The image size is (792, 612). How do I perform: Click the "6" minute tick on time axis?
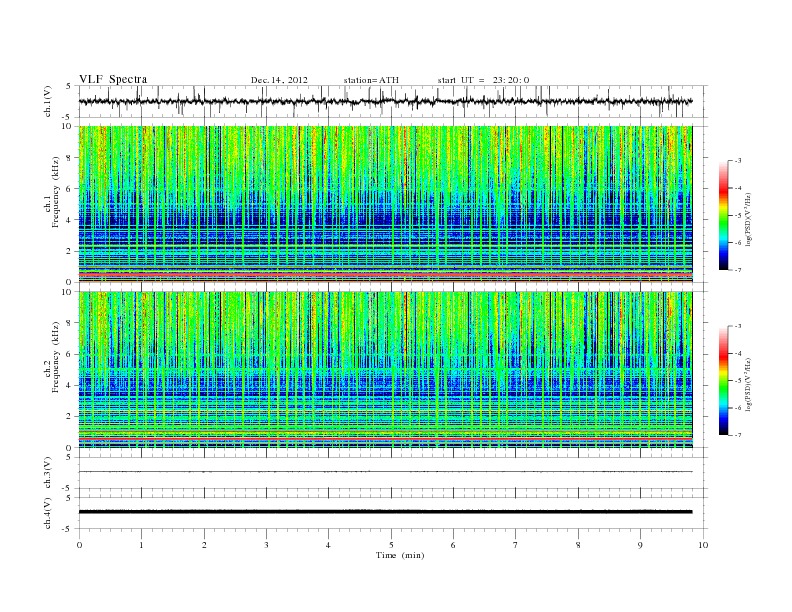pos(453,545)
